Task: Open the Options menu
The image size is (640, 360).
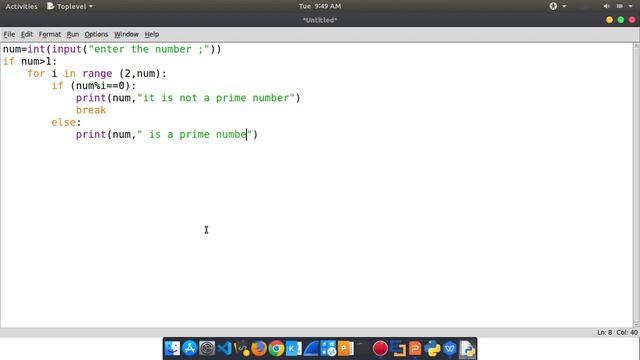Action: [96, 34]
